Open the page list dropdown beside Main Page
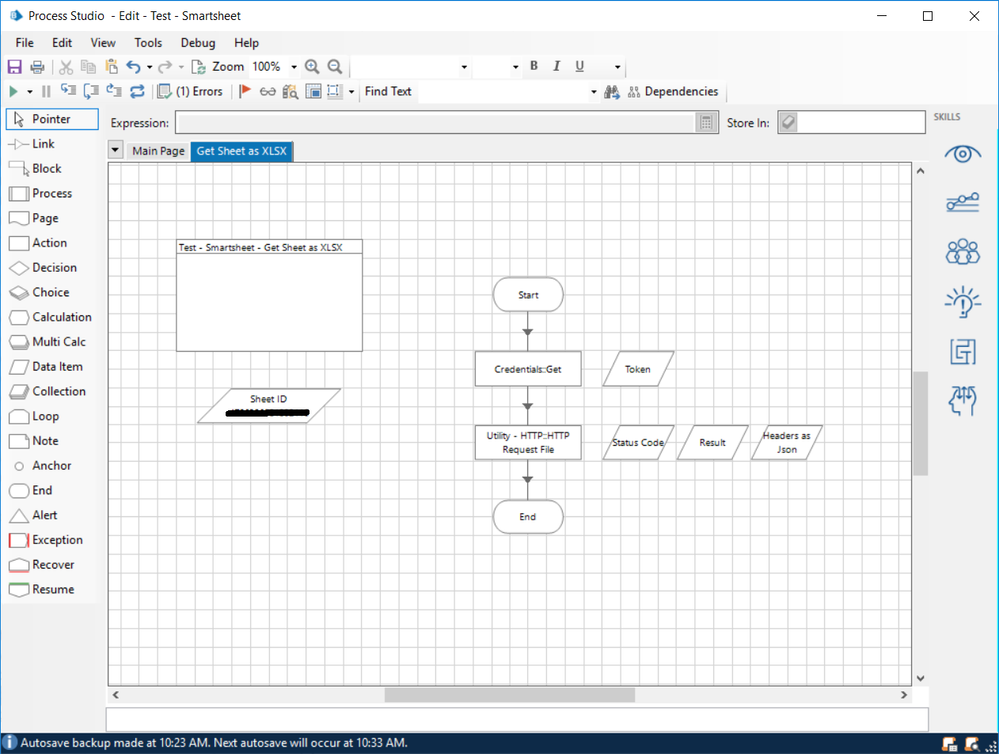This screenshot has height=754, width=999. tap(115, 151)
